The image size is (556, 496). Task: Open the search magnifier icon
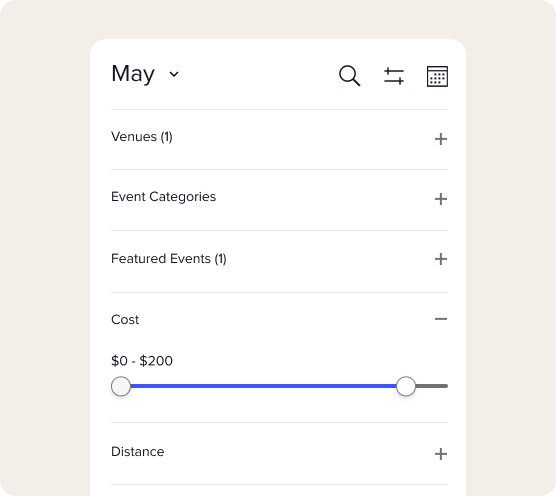(349, 76)
